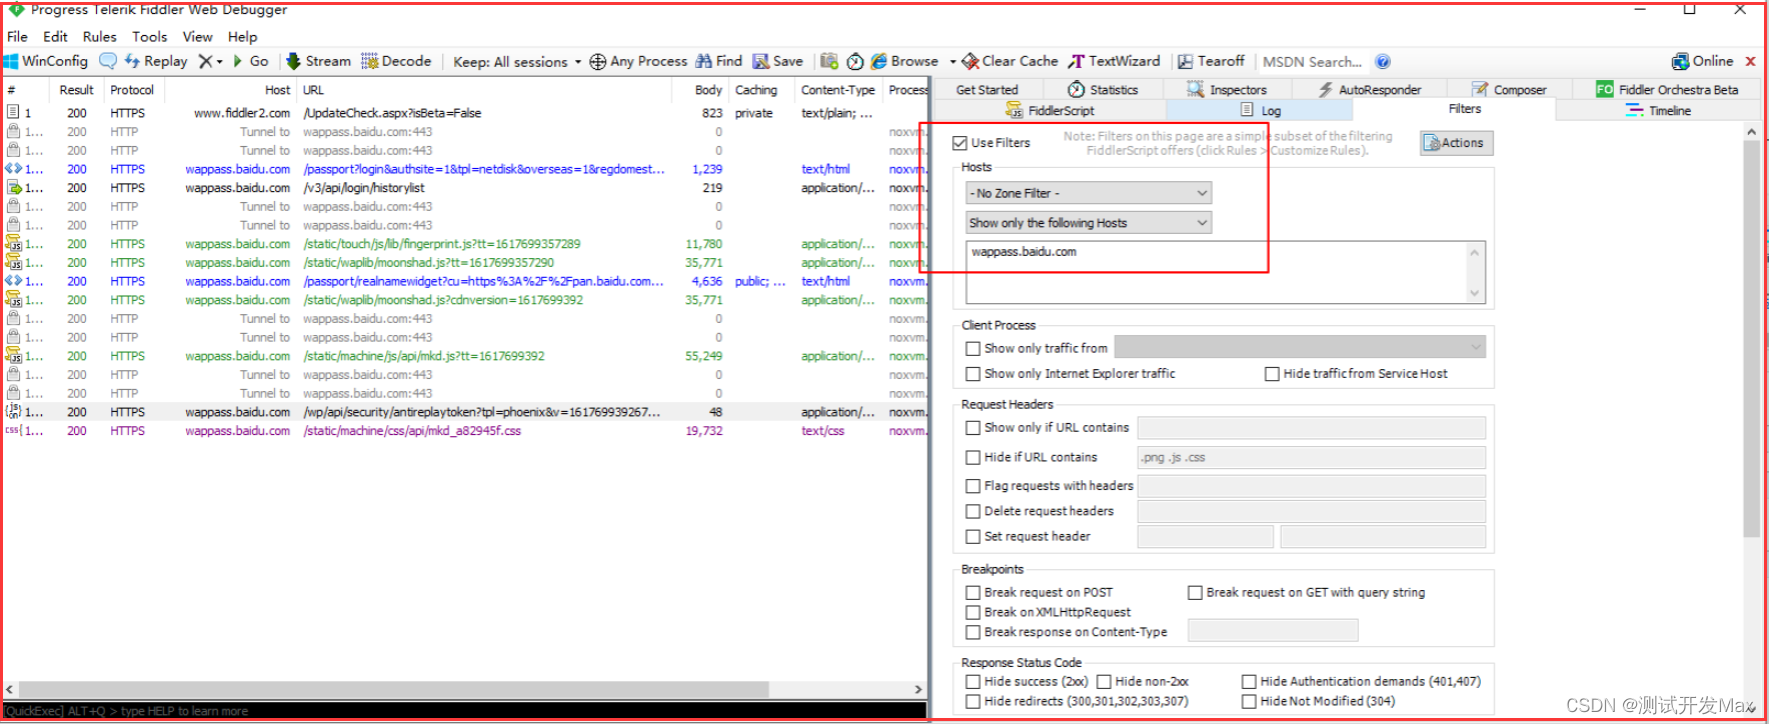Screen dimensions: 1769x724
Task: Click the blue help question icon
Action: (1383, 61)
